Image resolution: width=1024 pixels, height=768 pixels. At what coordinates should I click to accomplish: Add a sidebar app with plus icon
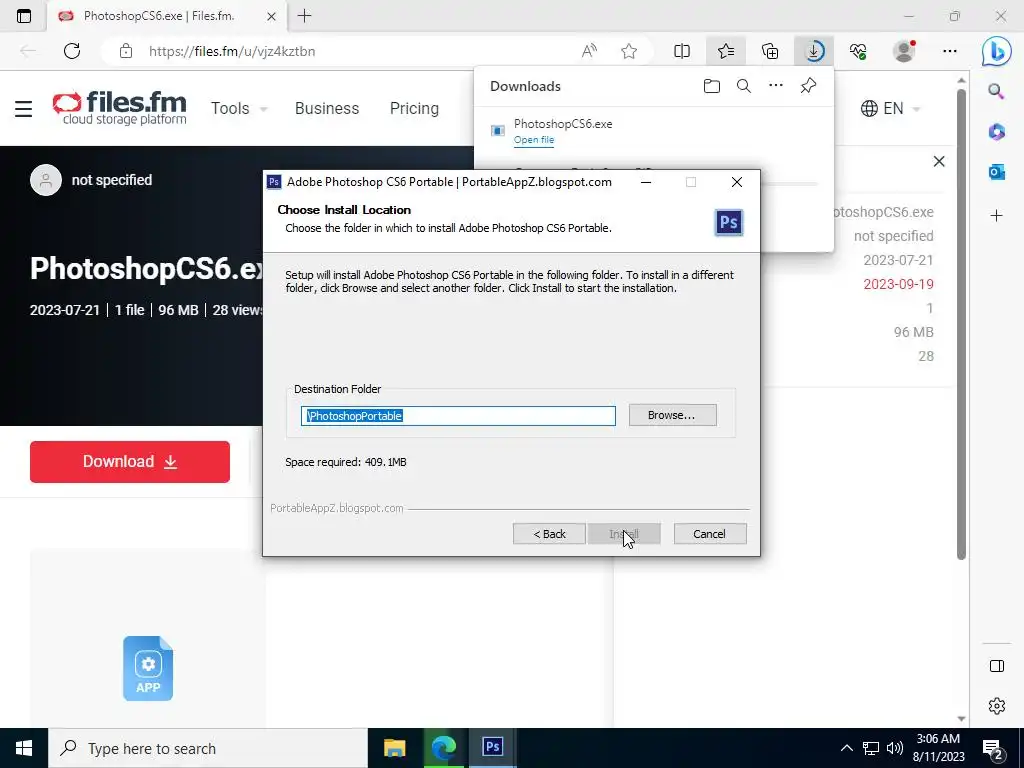tap(996, 216)
